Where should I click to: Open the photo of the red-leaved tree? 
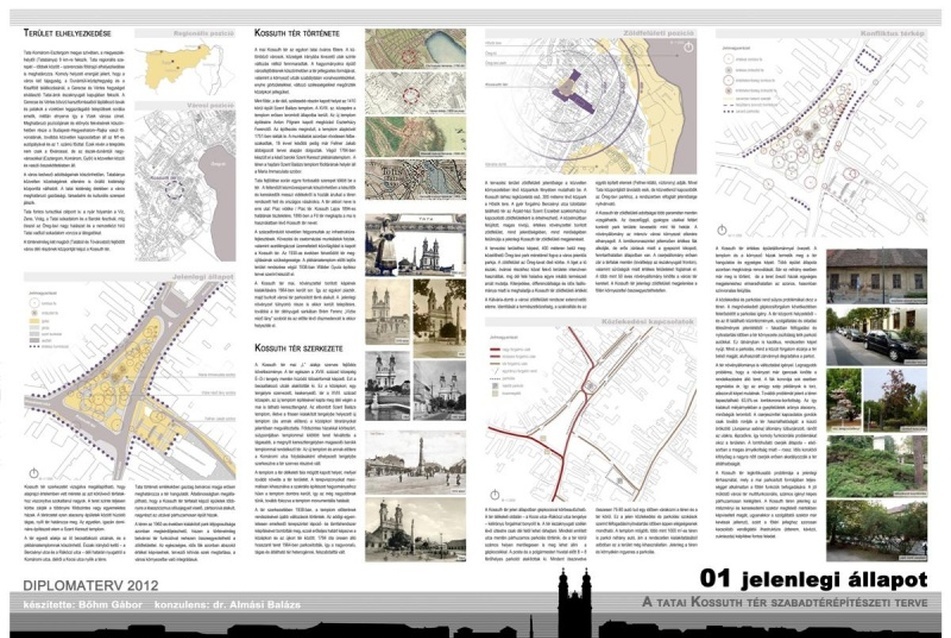click(x=895, y=400)
